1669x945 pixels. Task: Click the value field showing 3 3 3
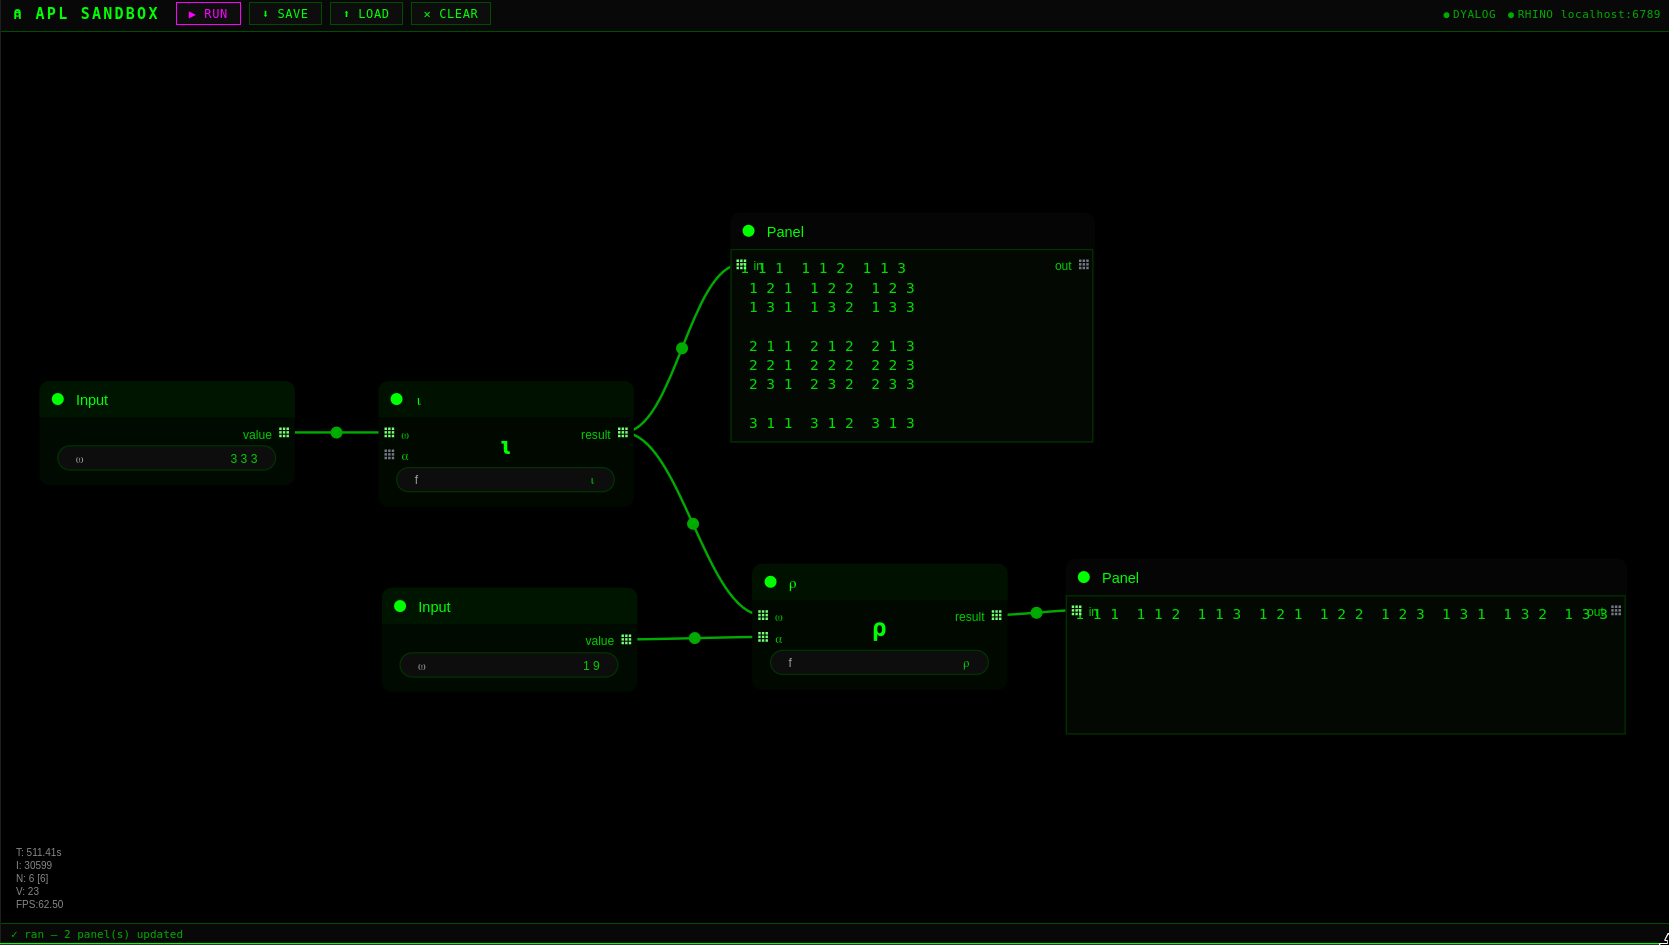166,458
